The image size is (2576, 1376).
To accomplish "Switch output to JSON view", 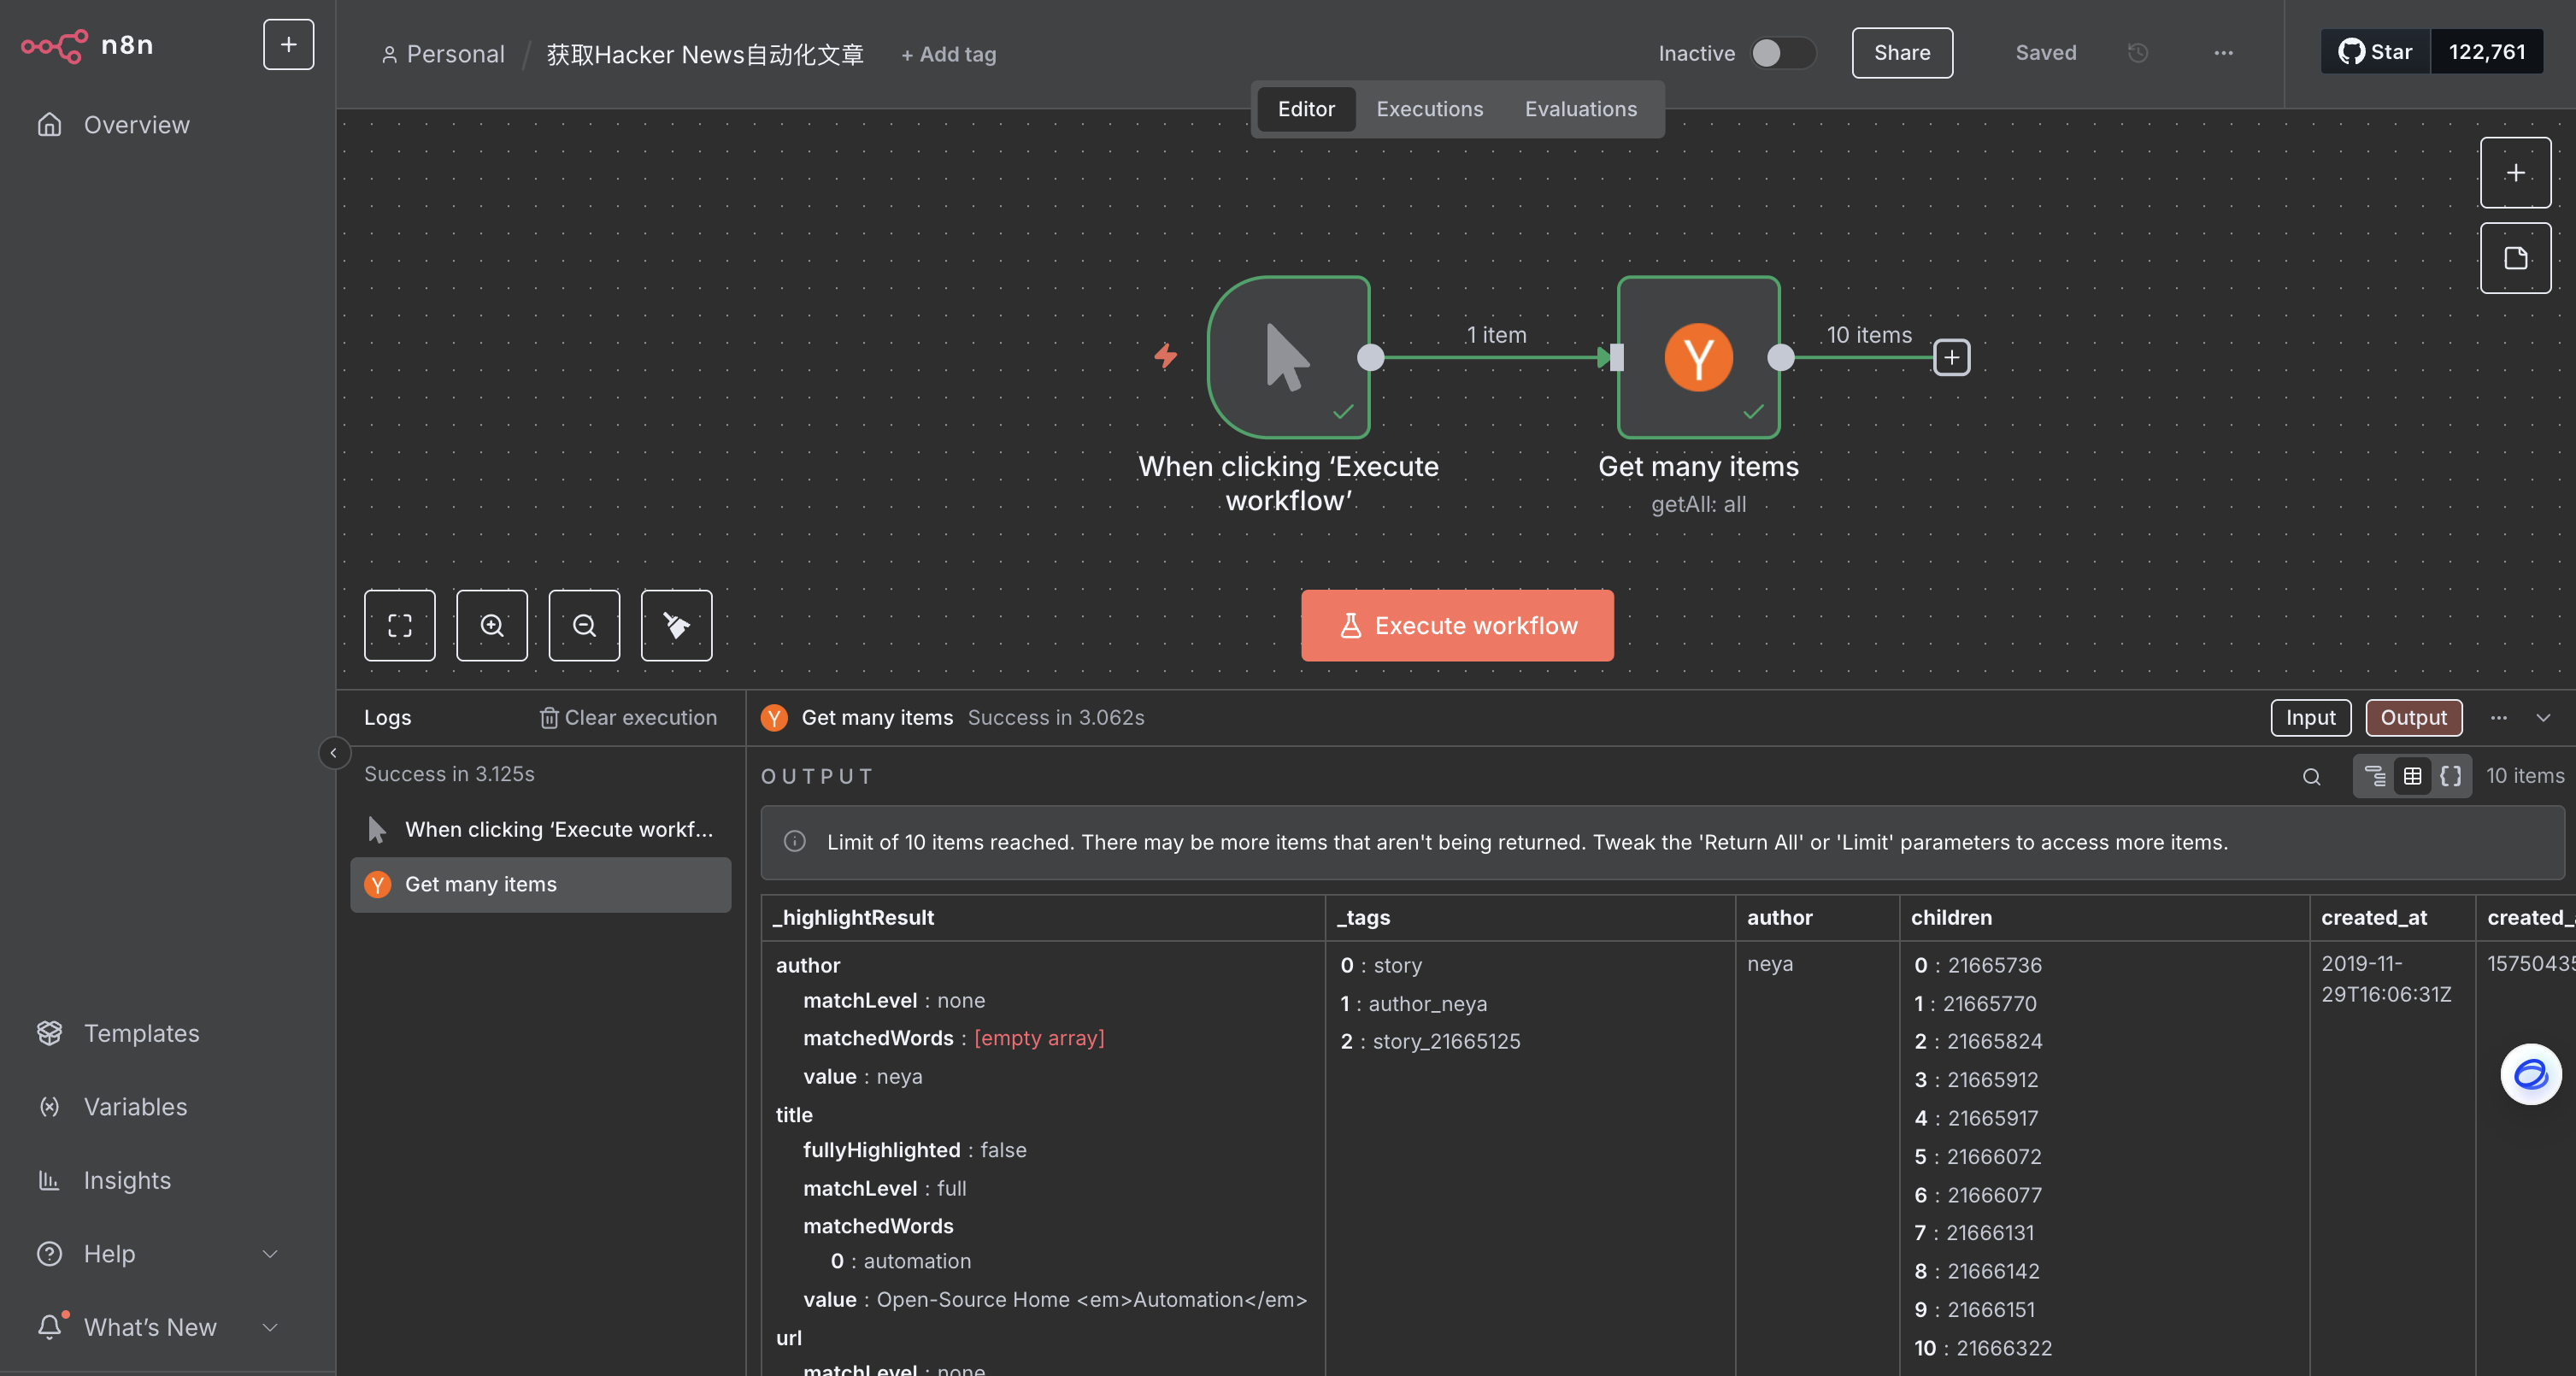I will [2450, 776].
